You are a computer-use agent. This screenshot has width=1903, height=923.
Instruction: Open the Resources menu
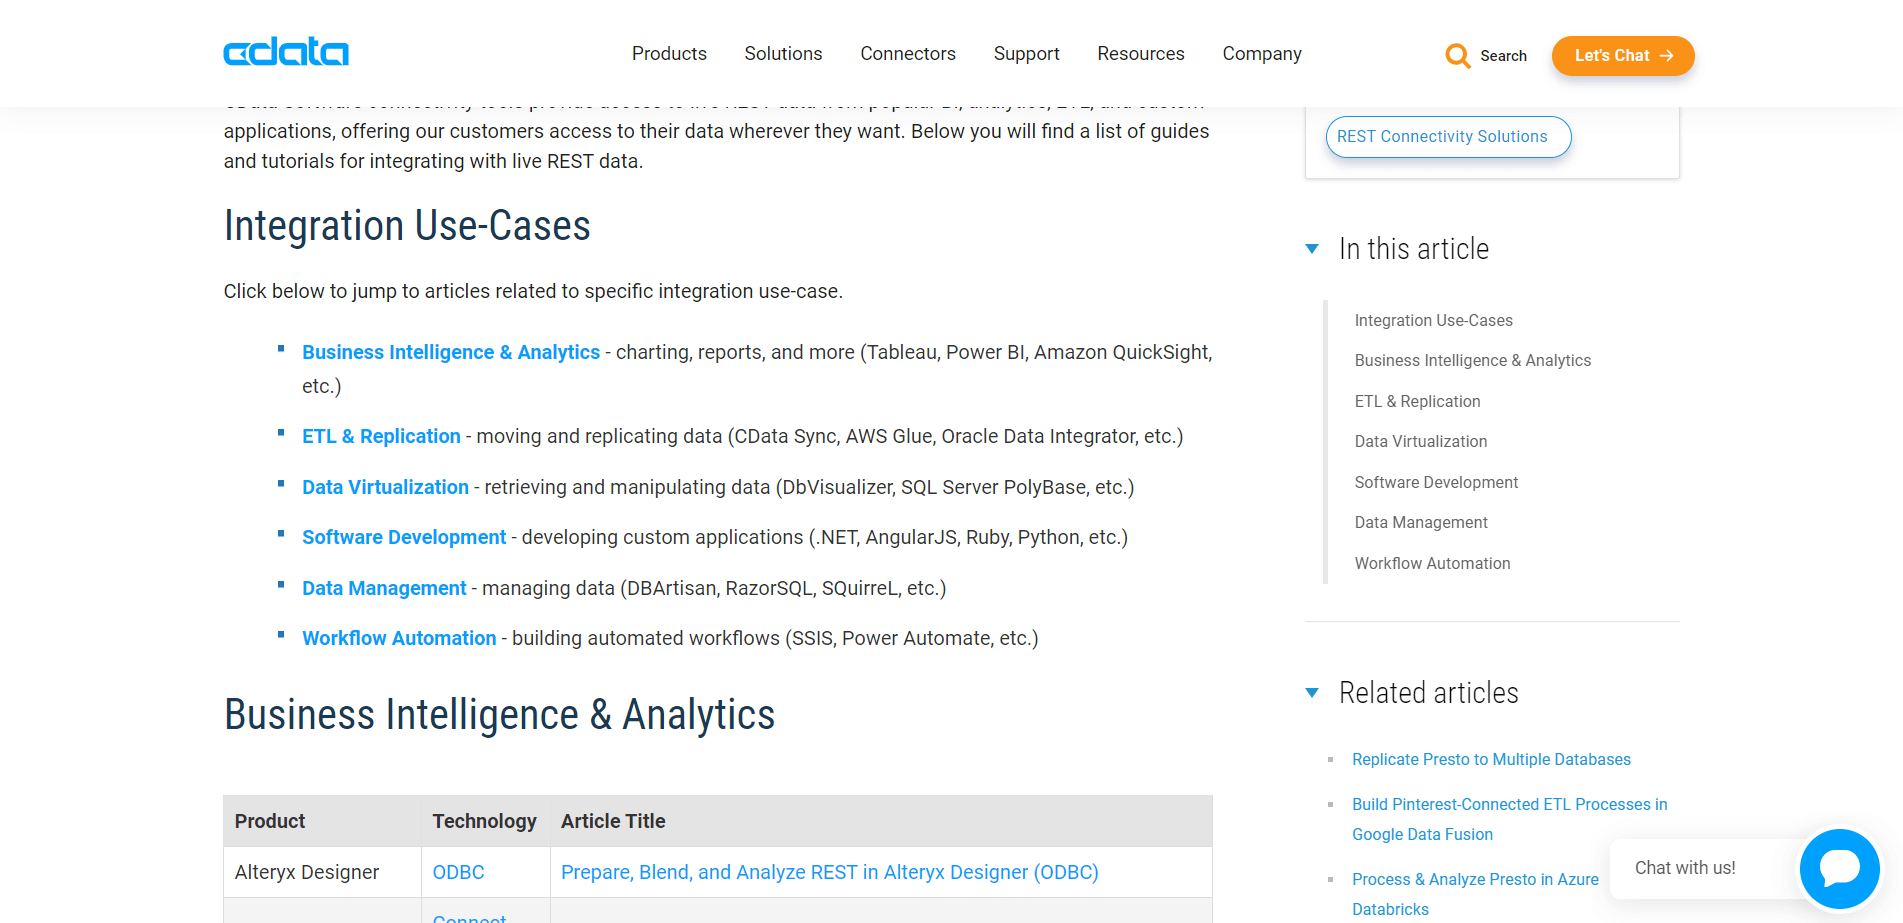[x=1140, y=54]
